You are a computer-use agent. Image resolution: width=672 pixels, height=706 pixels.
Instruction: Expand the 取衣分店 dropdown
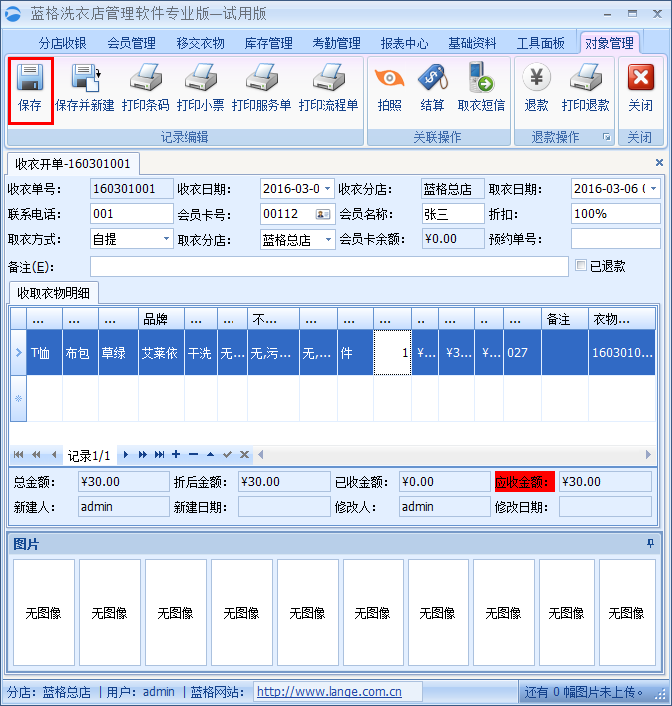(x=328, y=240)
